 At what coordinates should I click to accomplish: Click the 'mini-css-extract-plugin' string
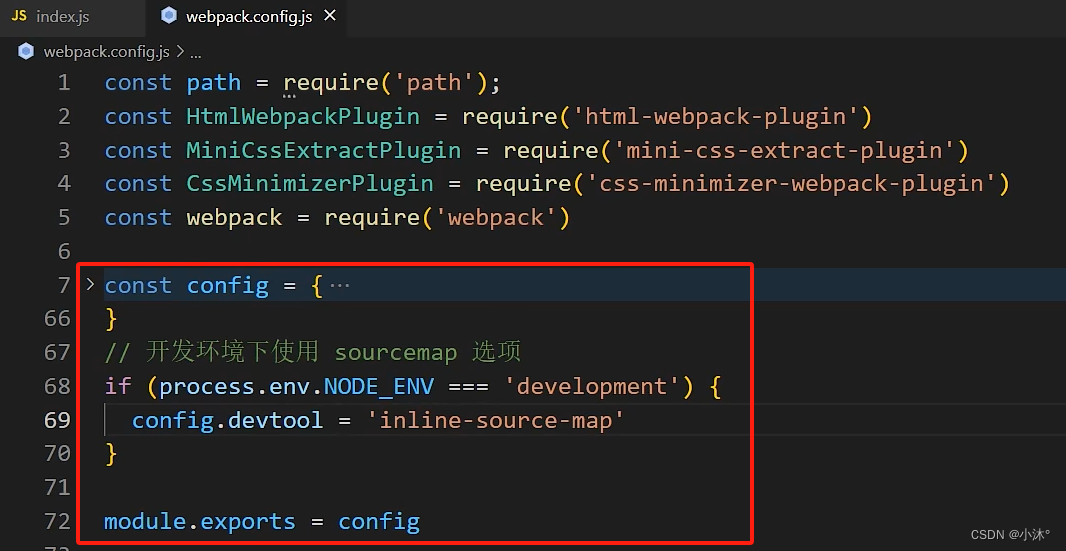[x=784, y=151]
